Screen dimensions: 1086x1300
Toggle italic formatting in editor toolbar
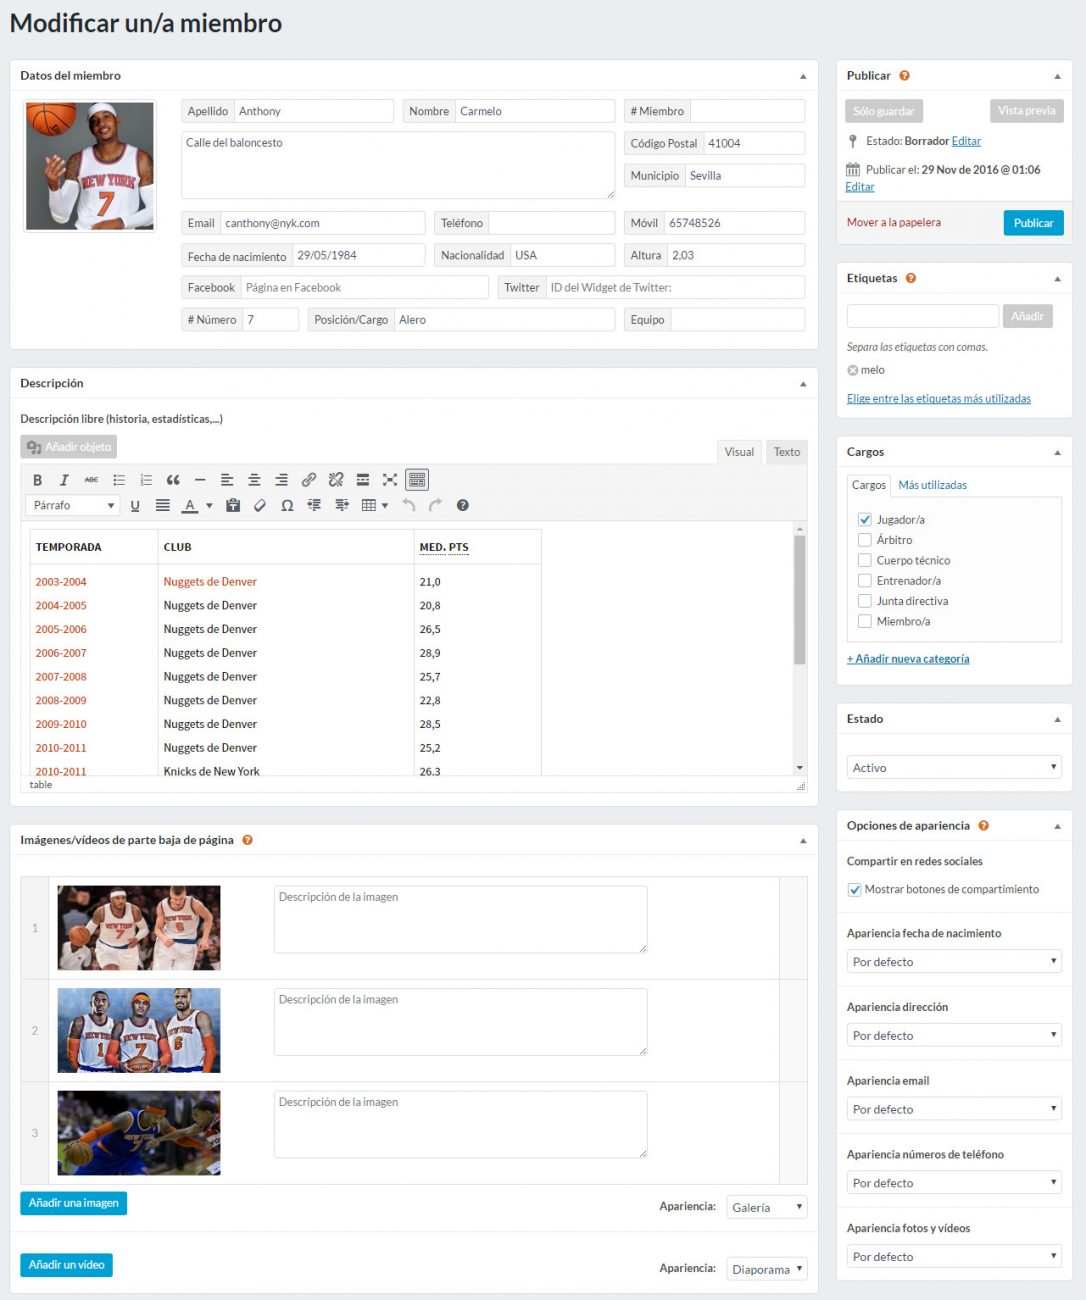click(x=64, y=480)
